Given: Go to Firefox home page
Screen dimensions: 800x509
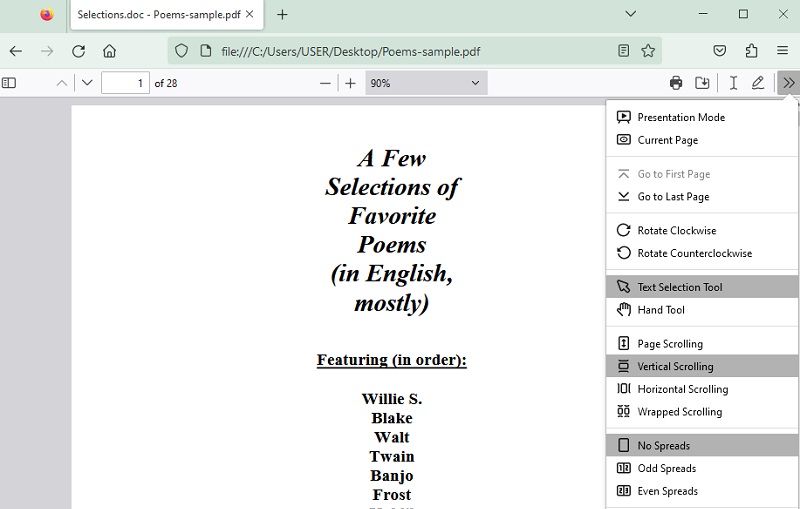Looking at the screenshot, I should pos(109,51).
